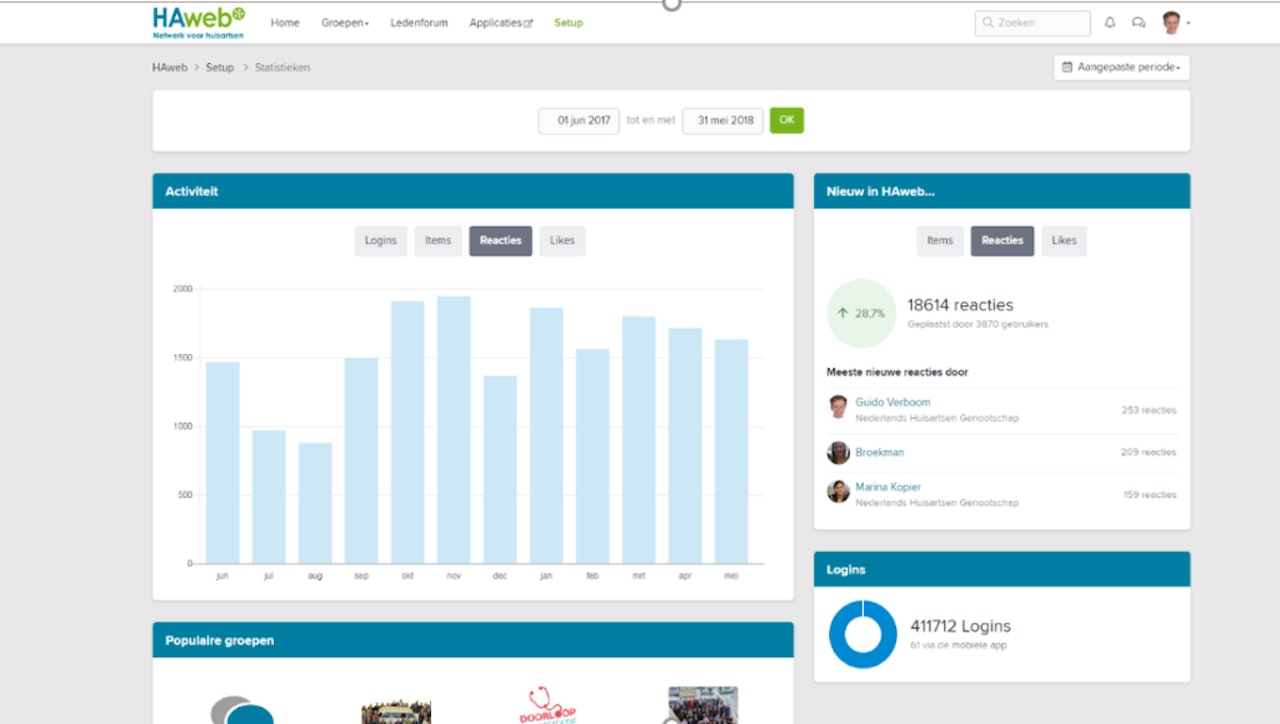Switch Activiteit chart to Logins

pyautogui.click(x=381, y=241)
